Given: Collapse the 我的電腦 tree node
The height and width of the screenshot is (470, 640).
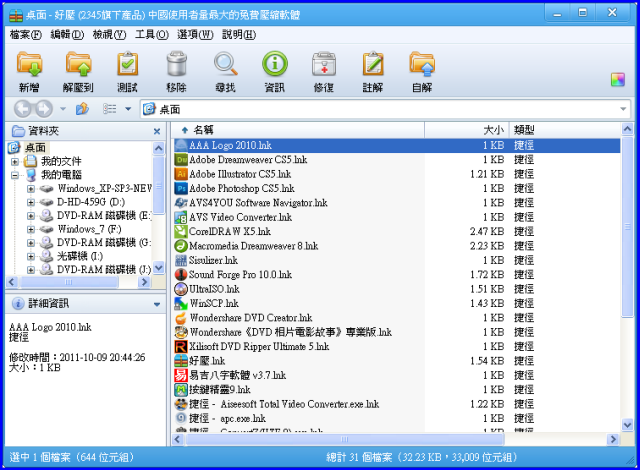Looking at the screenshot, I should point(15,175).
